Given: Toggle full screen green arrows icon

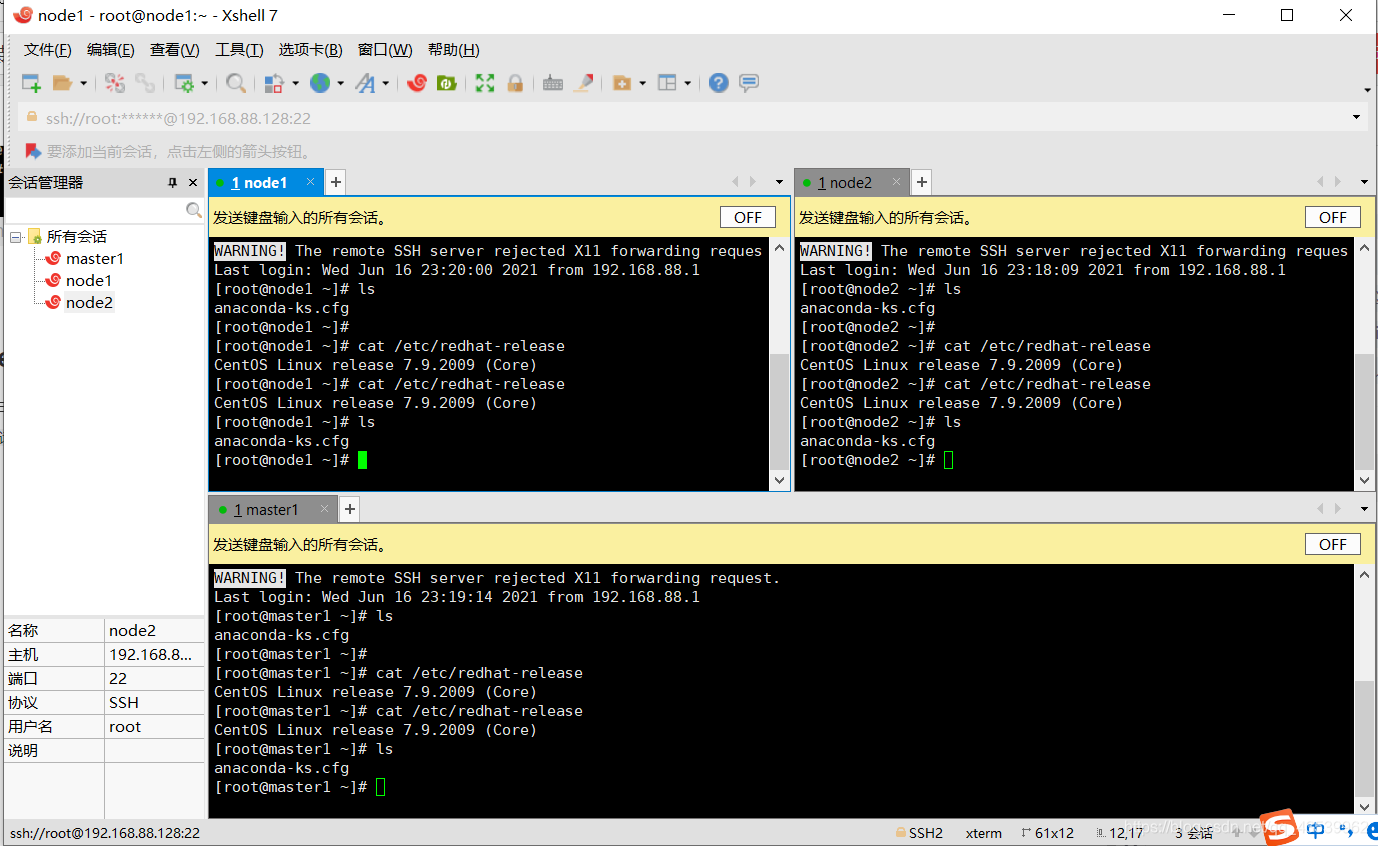Looking at the screenshot, I should (485, 83).
